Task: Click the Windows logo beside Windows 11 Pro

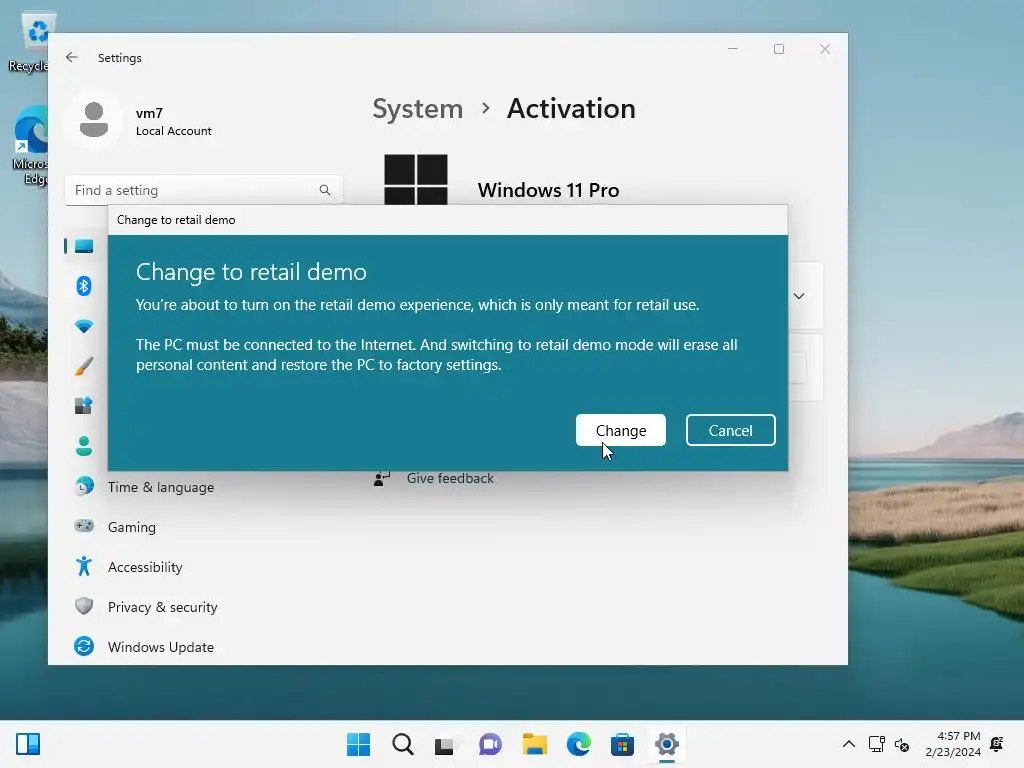Action: coord(416,179)
